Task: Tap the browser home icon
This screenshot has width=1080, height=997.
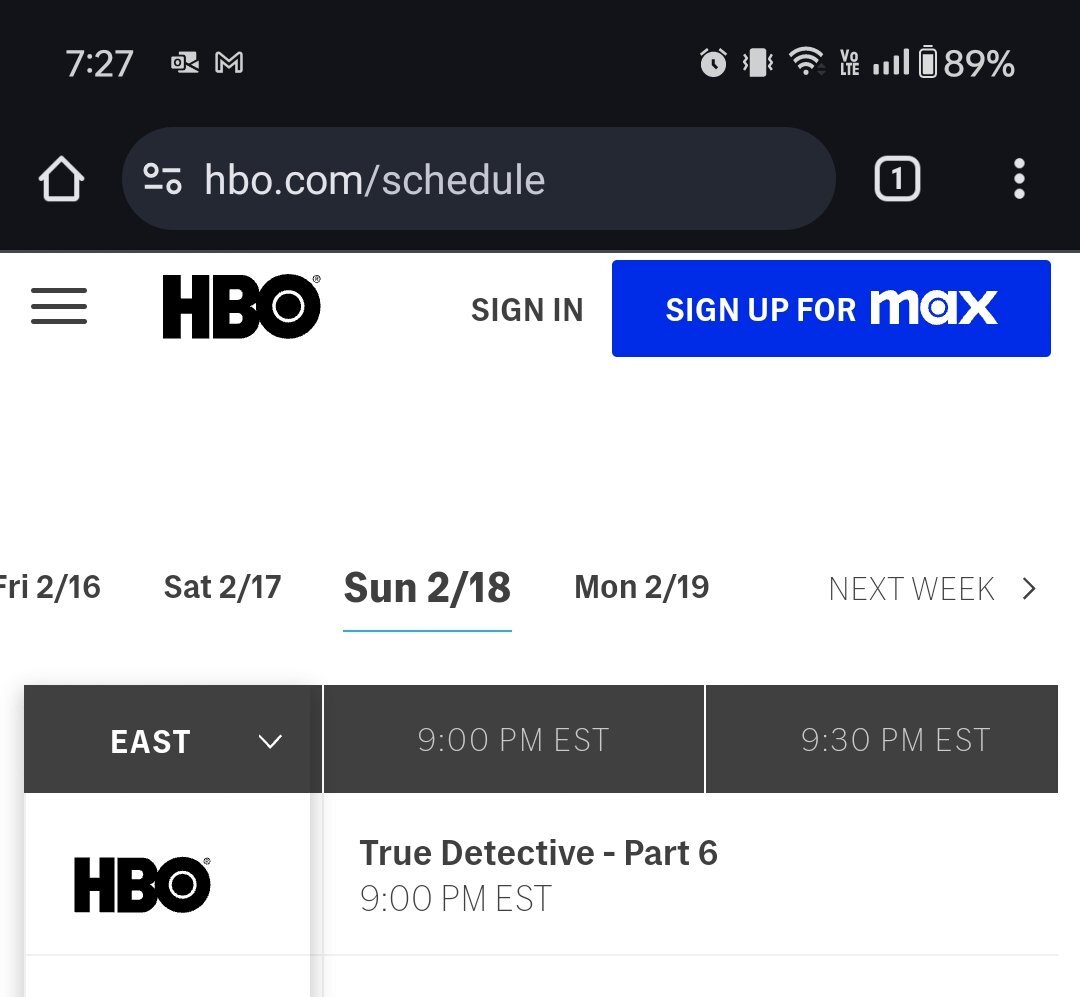Action: [61, 179]
